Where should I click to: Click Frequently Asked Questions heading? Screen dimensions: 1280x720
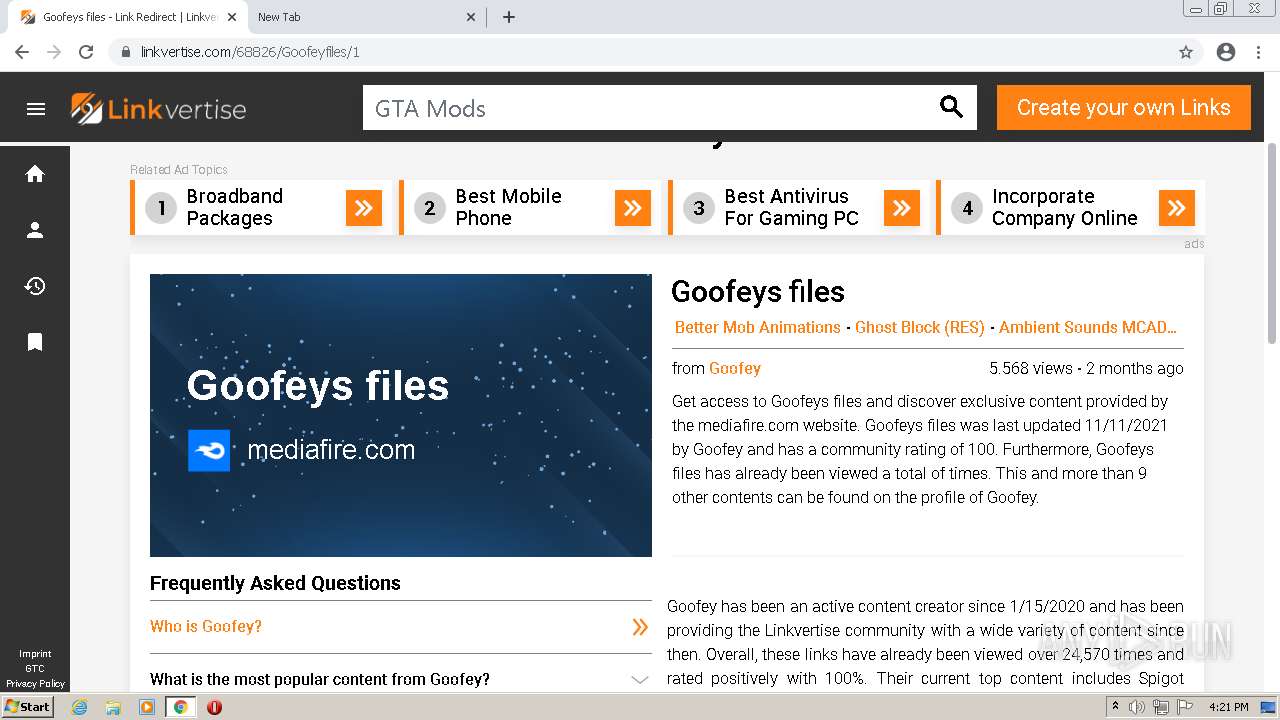pyautogui.click(x=275, y=583)
